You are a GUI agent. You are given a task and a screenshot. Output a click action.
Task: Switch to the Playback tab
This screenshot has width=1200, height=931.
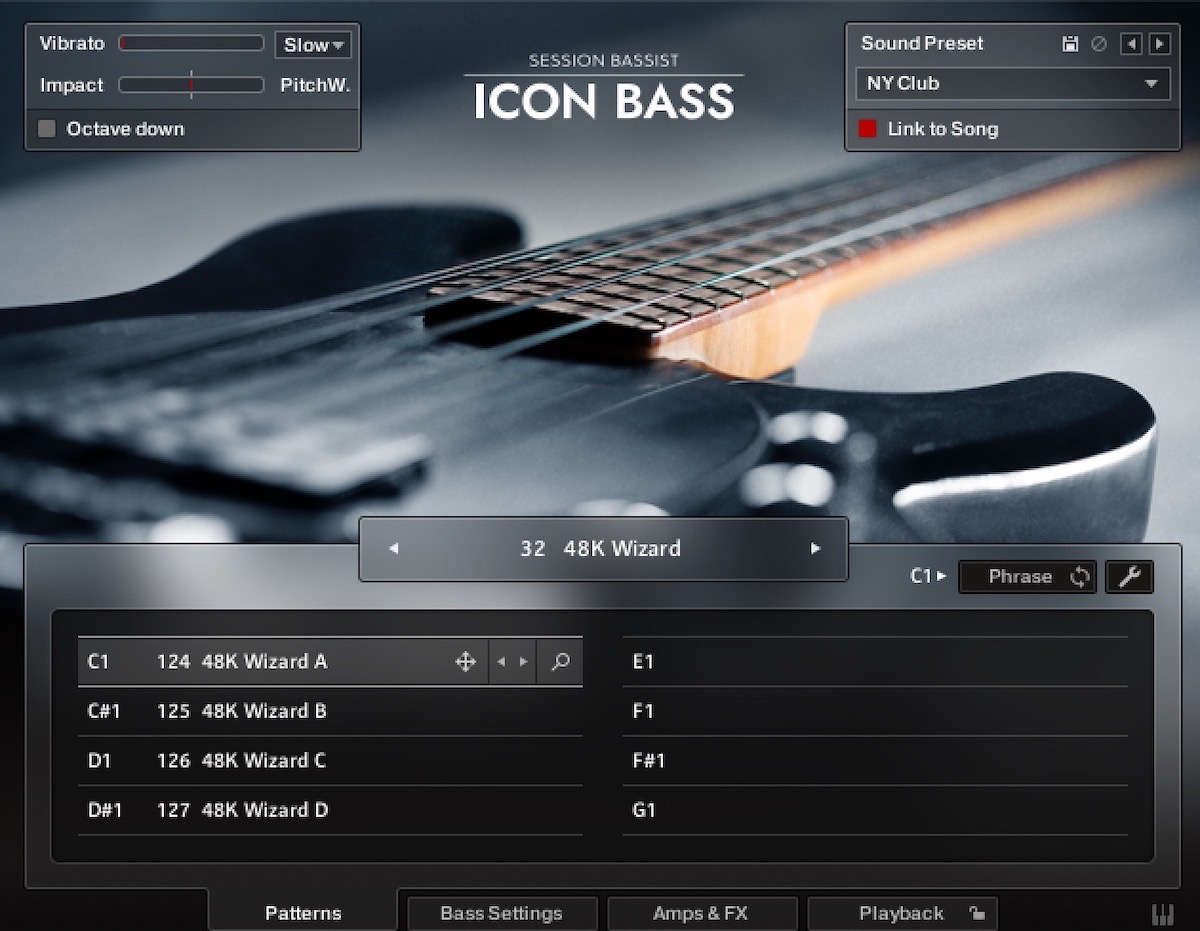[901, 914]
